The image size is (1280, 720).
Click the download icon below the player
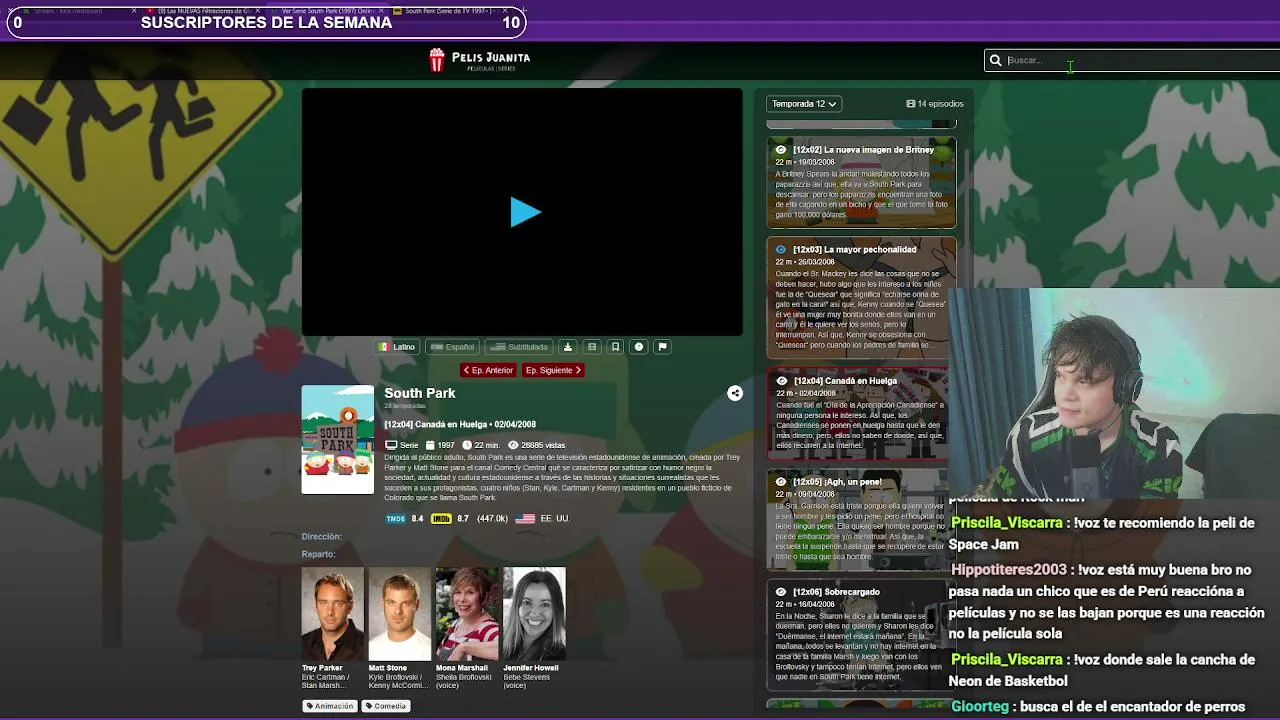(568, 347)
